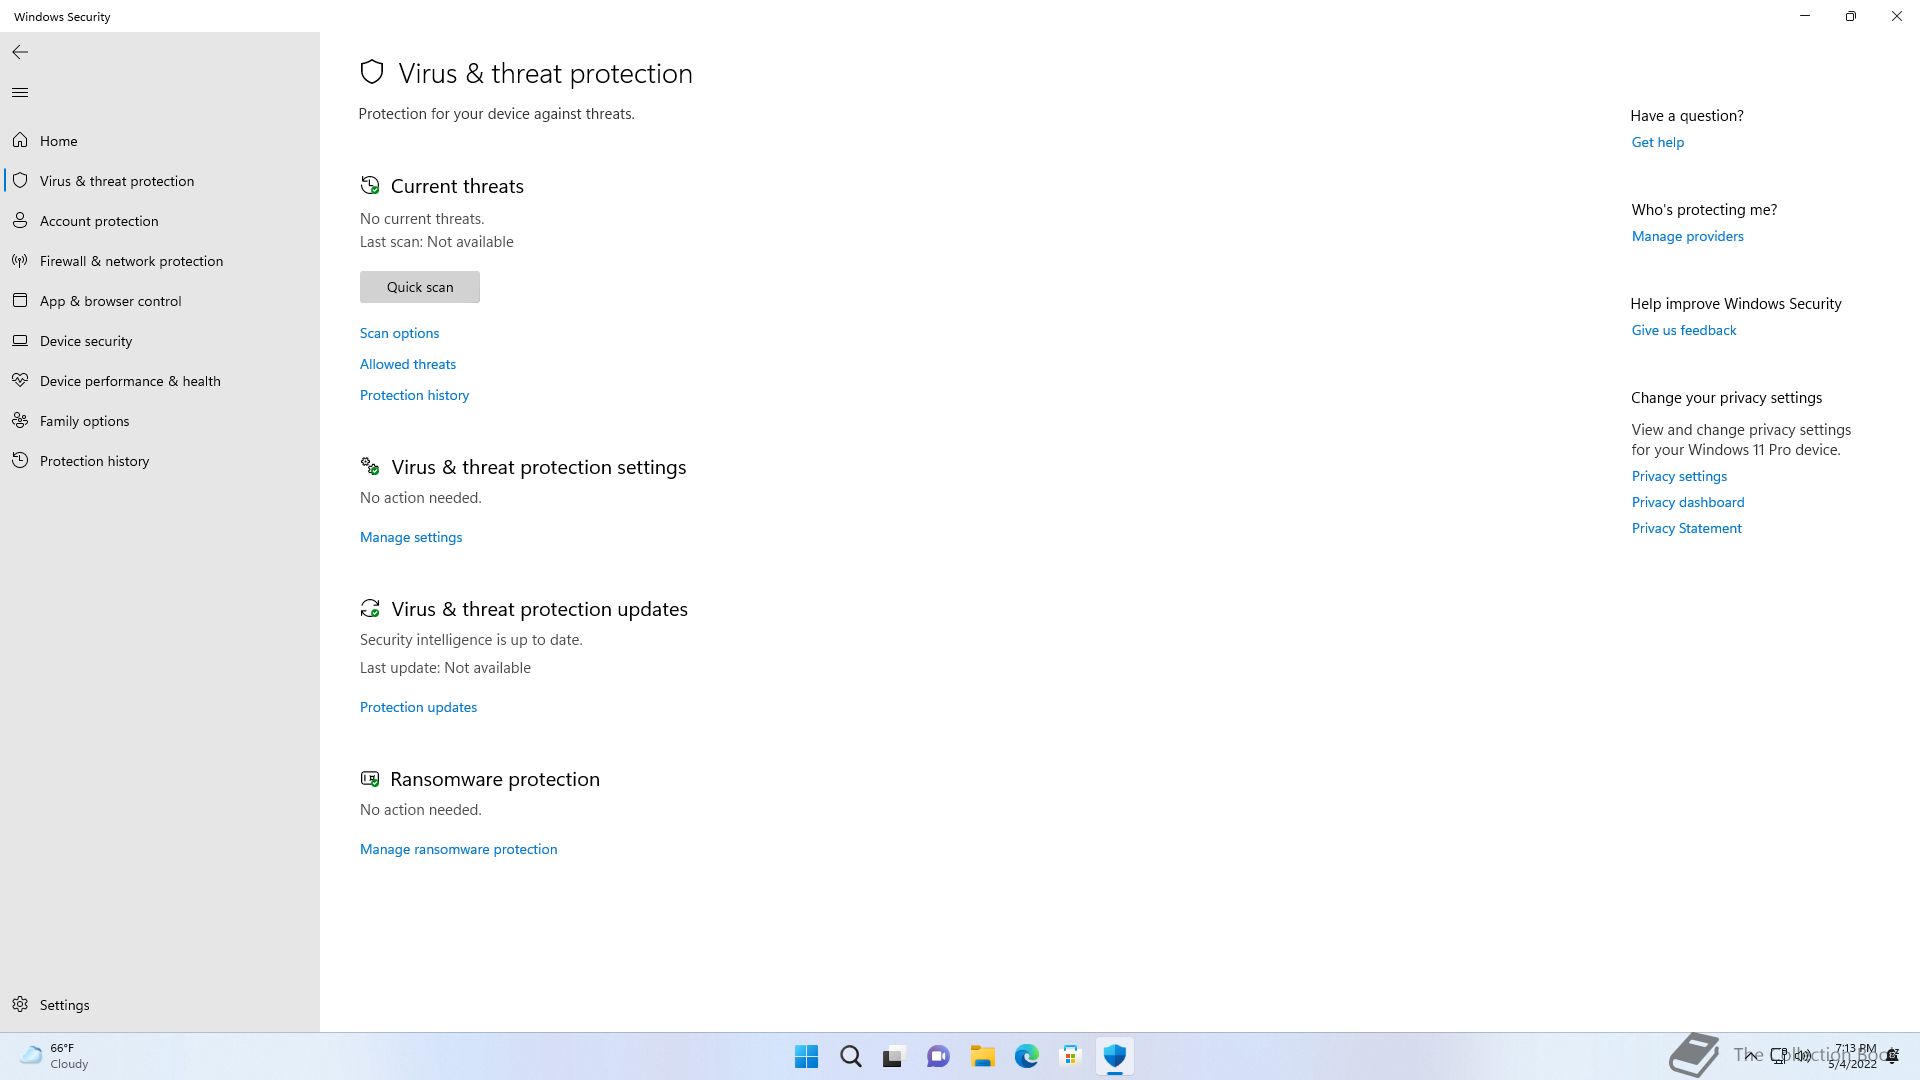1920x1080 pixels.
Task: Open the weather widget showing 66°F Cloudy
Action: tap(55, 1056)
